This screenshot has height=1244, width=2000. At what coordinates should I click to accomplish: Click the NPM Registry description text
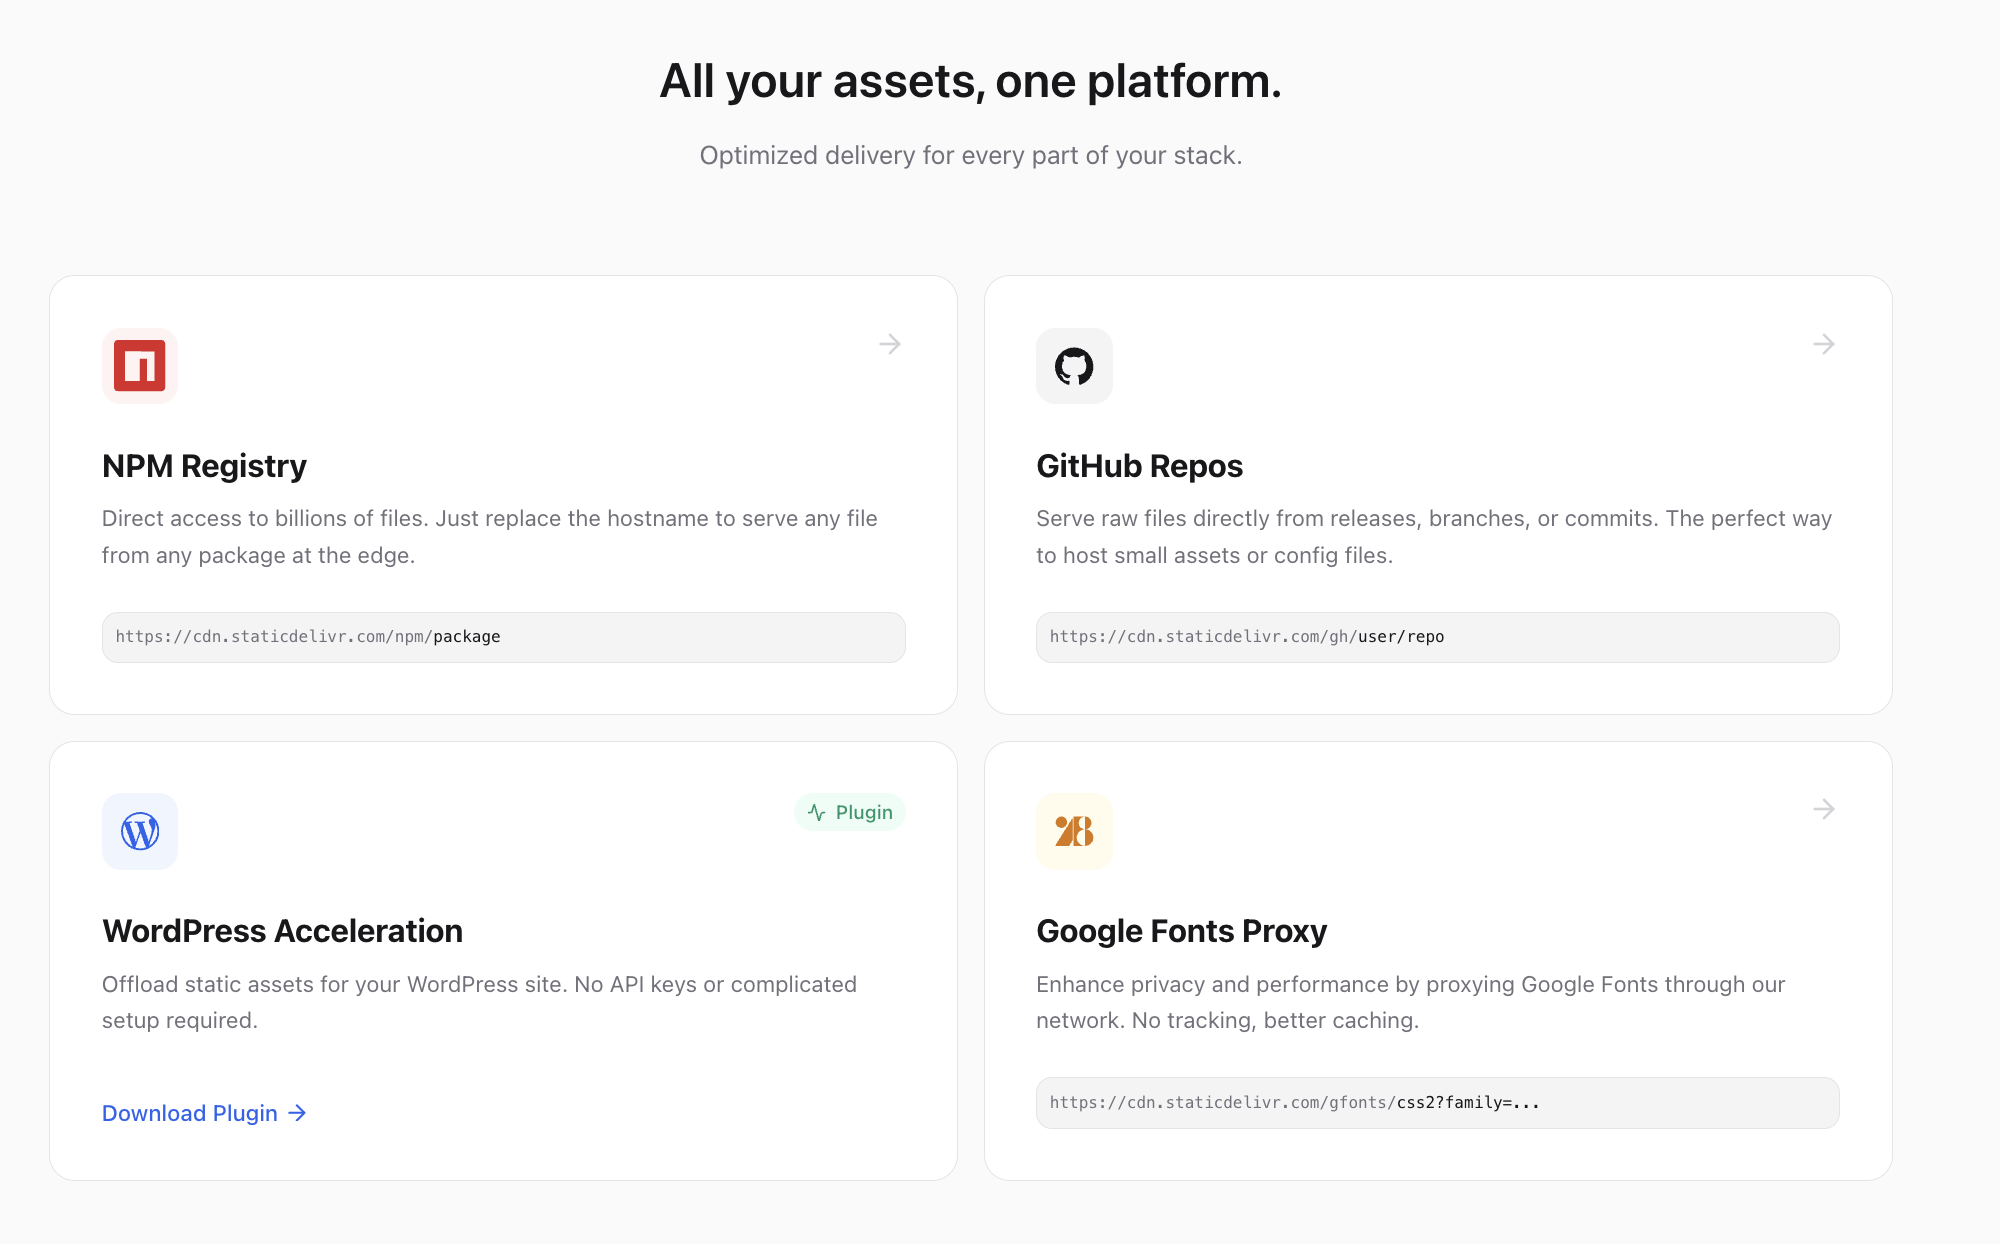click(x=489, y=537)
